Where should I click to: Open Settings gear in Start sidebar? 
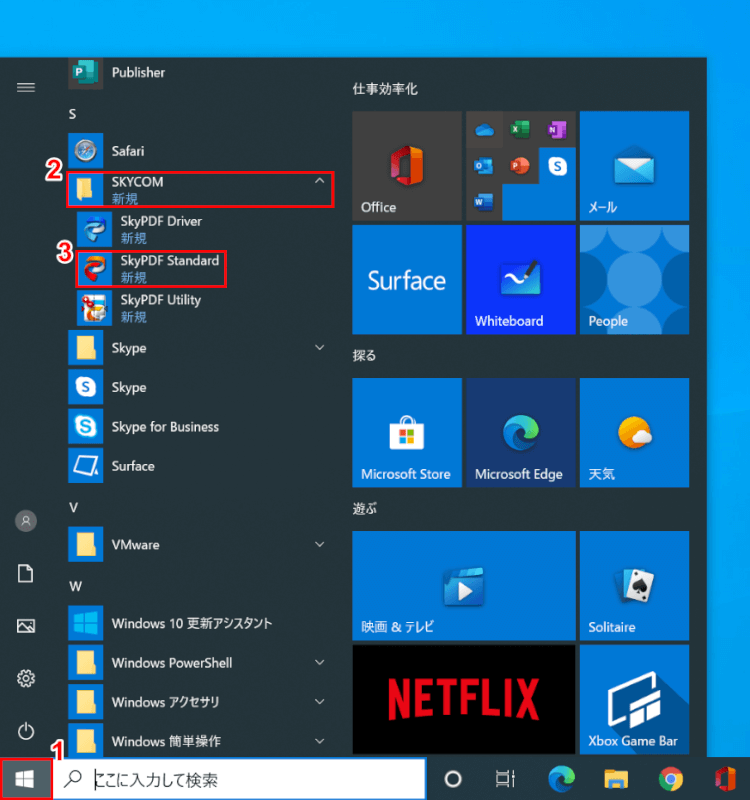pos(26,678)
